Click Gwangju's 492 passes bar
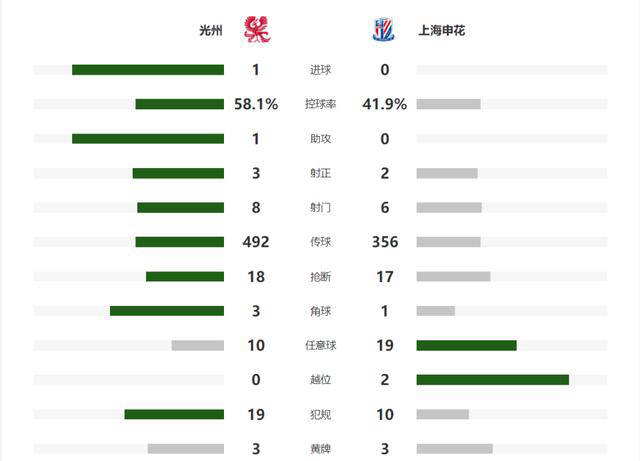 click(180, 242)
